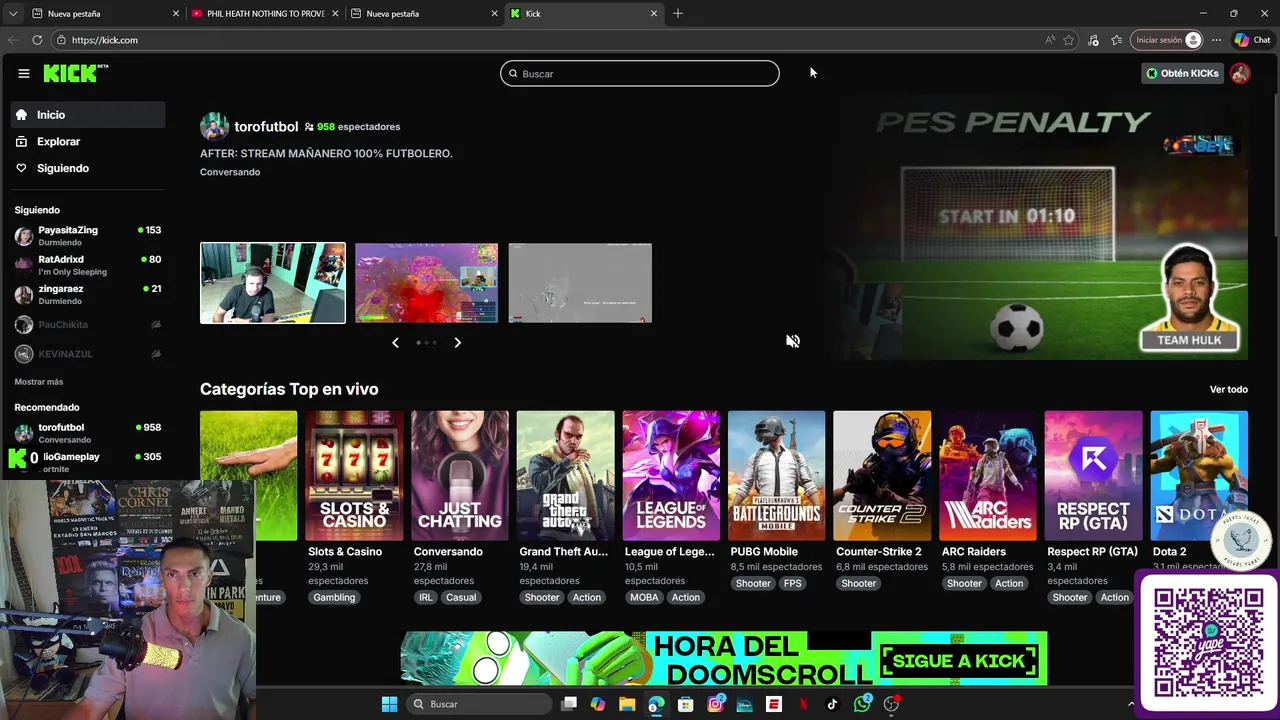Open the browser tab list dropdown

coord(12,14)
